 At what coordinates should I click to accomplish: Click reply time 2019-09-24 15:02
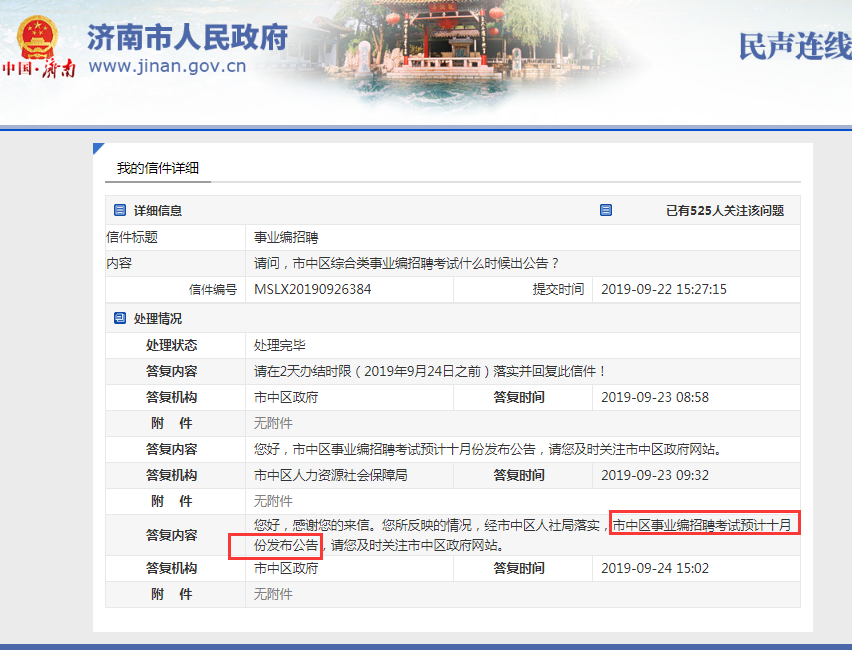[x=655, y=568]
